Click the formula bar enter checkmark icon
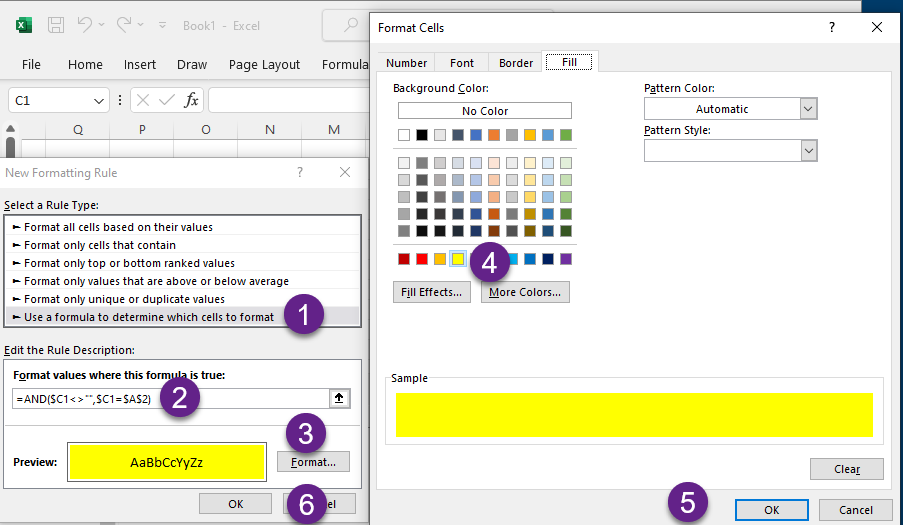 166,100
